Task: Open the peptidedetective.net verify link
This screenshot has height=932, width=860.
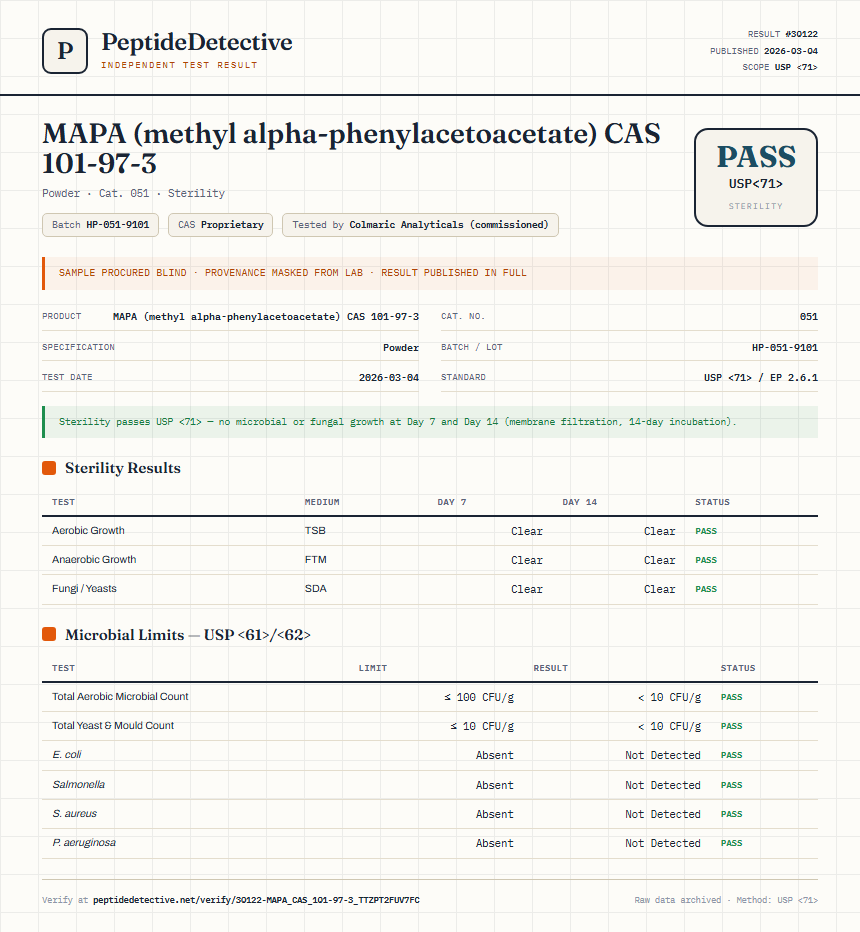Action: click(x=256, y=900)
